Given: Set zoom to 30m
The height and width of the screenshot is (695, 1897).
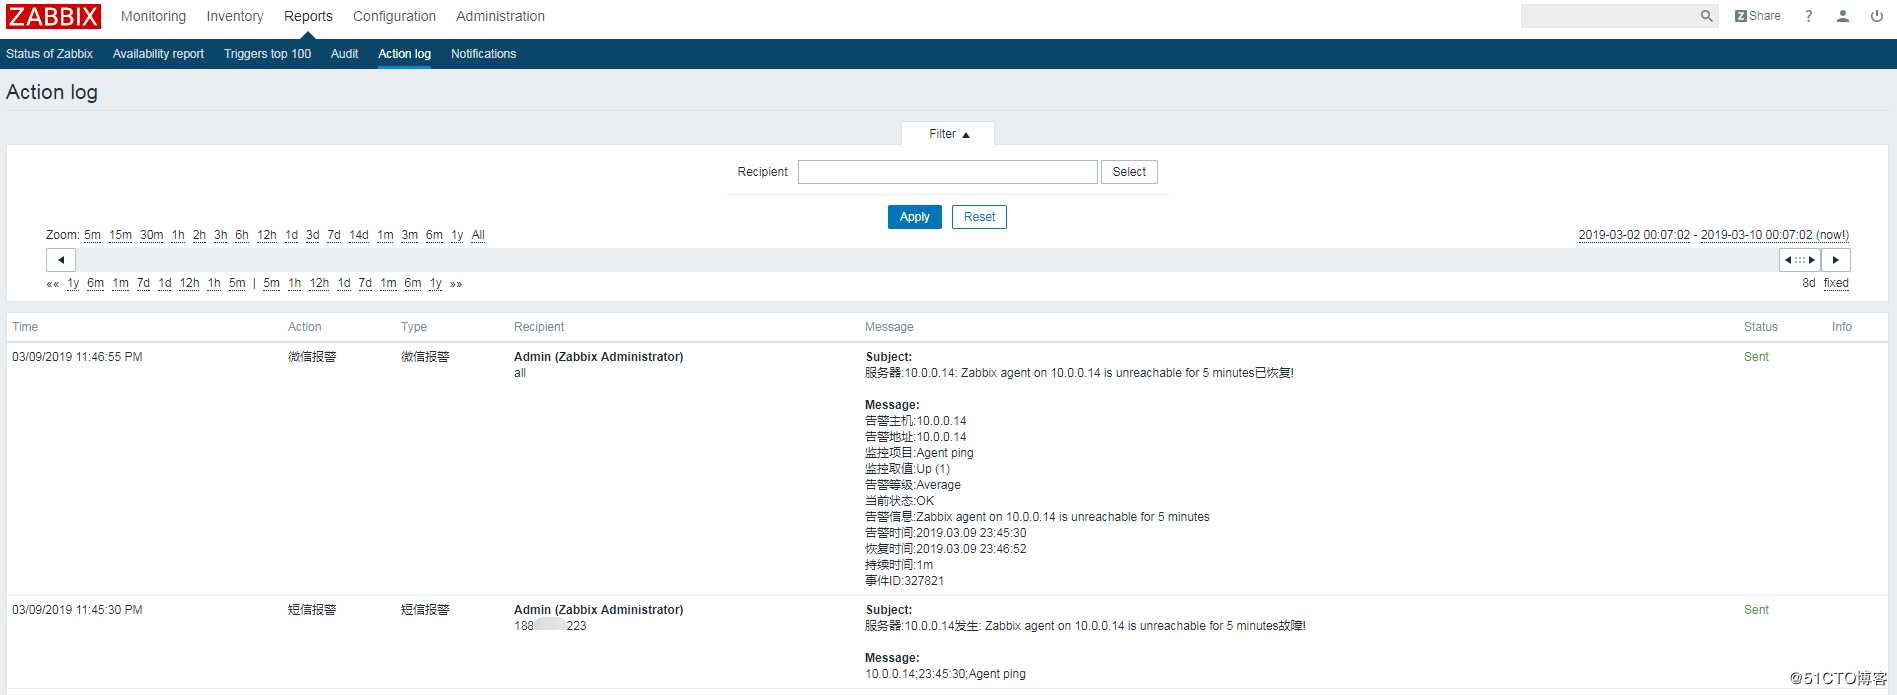Looking at the screenshot, I should click(x=151, y=235).
